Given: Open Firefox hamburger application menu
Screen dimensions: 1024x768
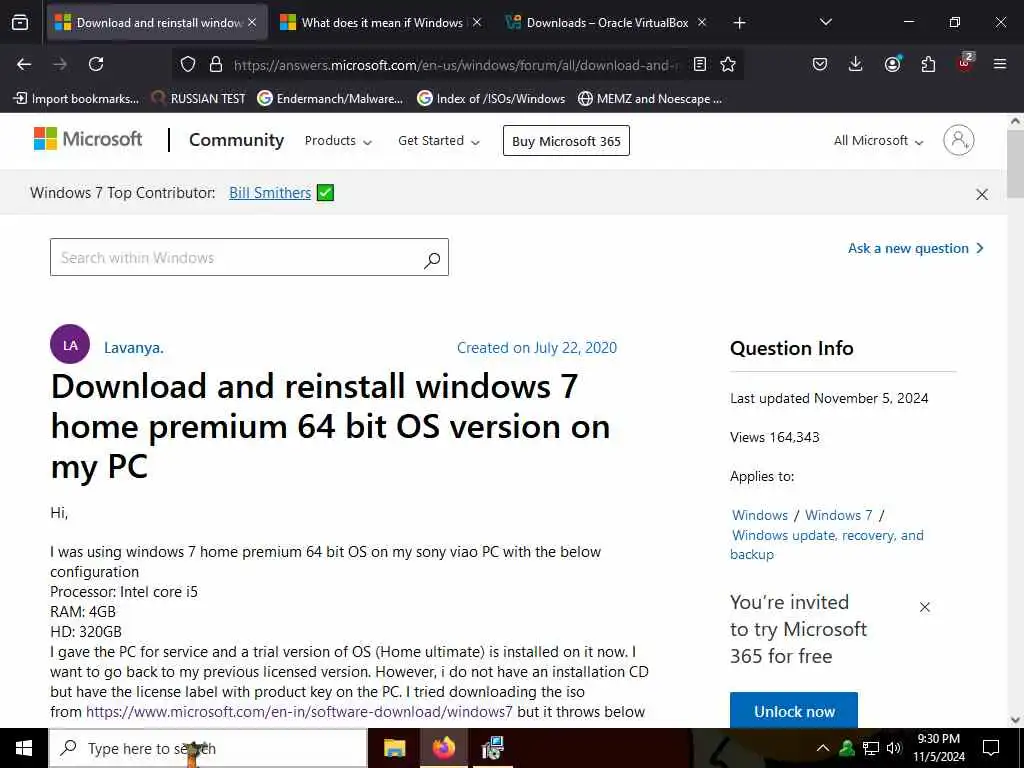Looking at the screenshot, I should click(x=999, y=64).
